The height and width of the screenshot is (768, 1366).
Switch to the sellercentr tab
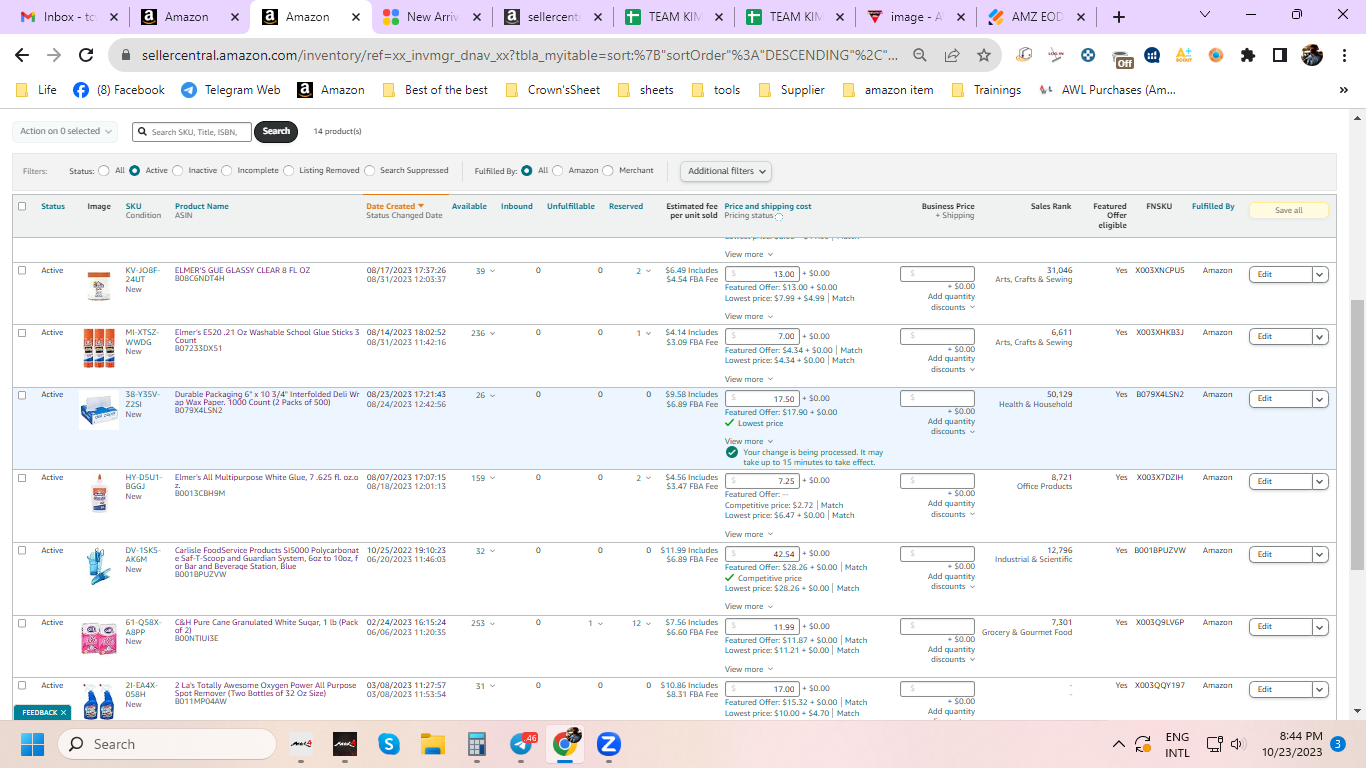coord(552,17)
